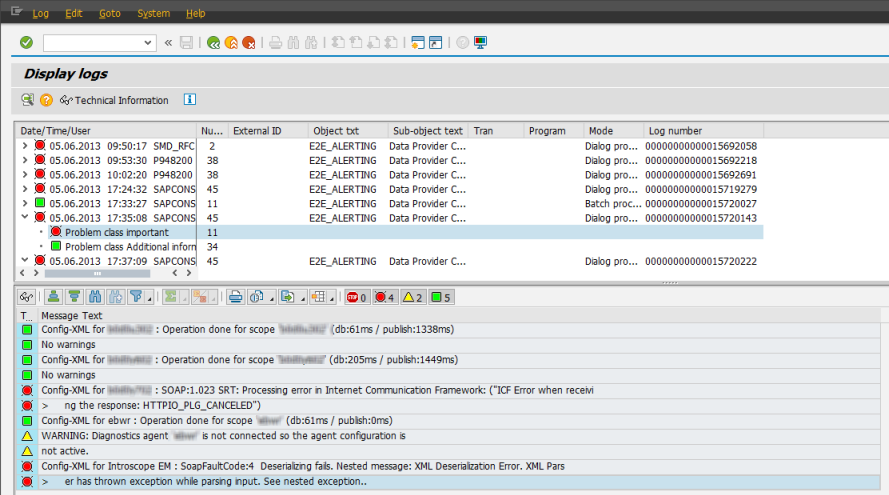Create a new session via window icon
Screen dimensions: 889x495
pos(418,43)
